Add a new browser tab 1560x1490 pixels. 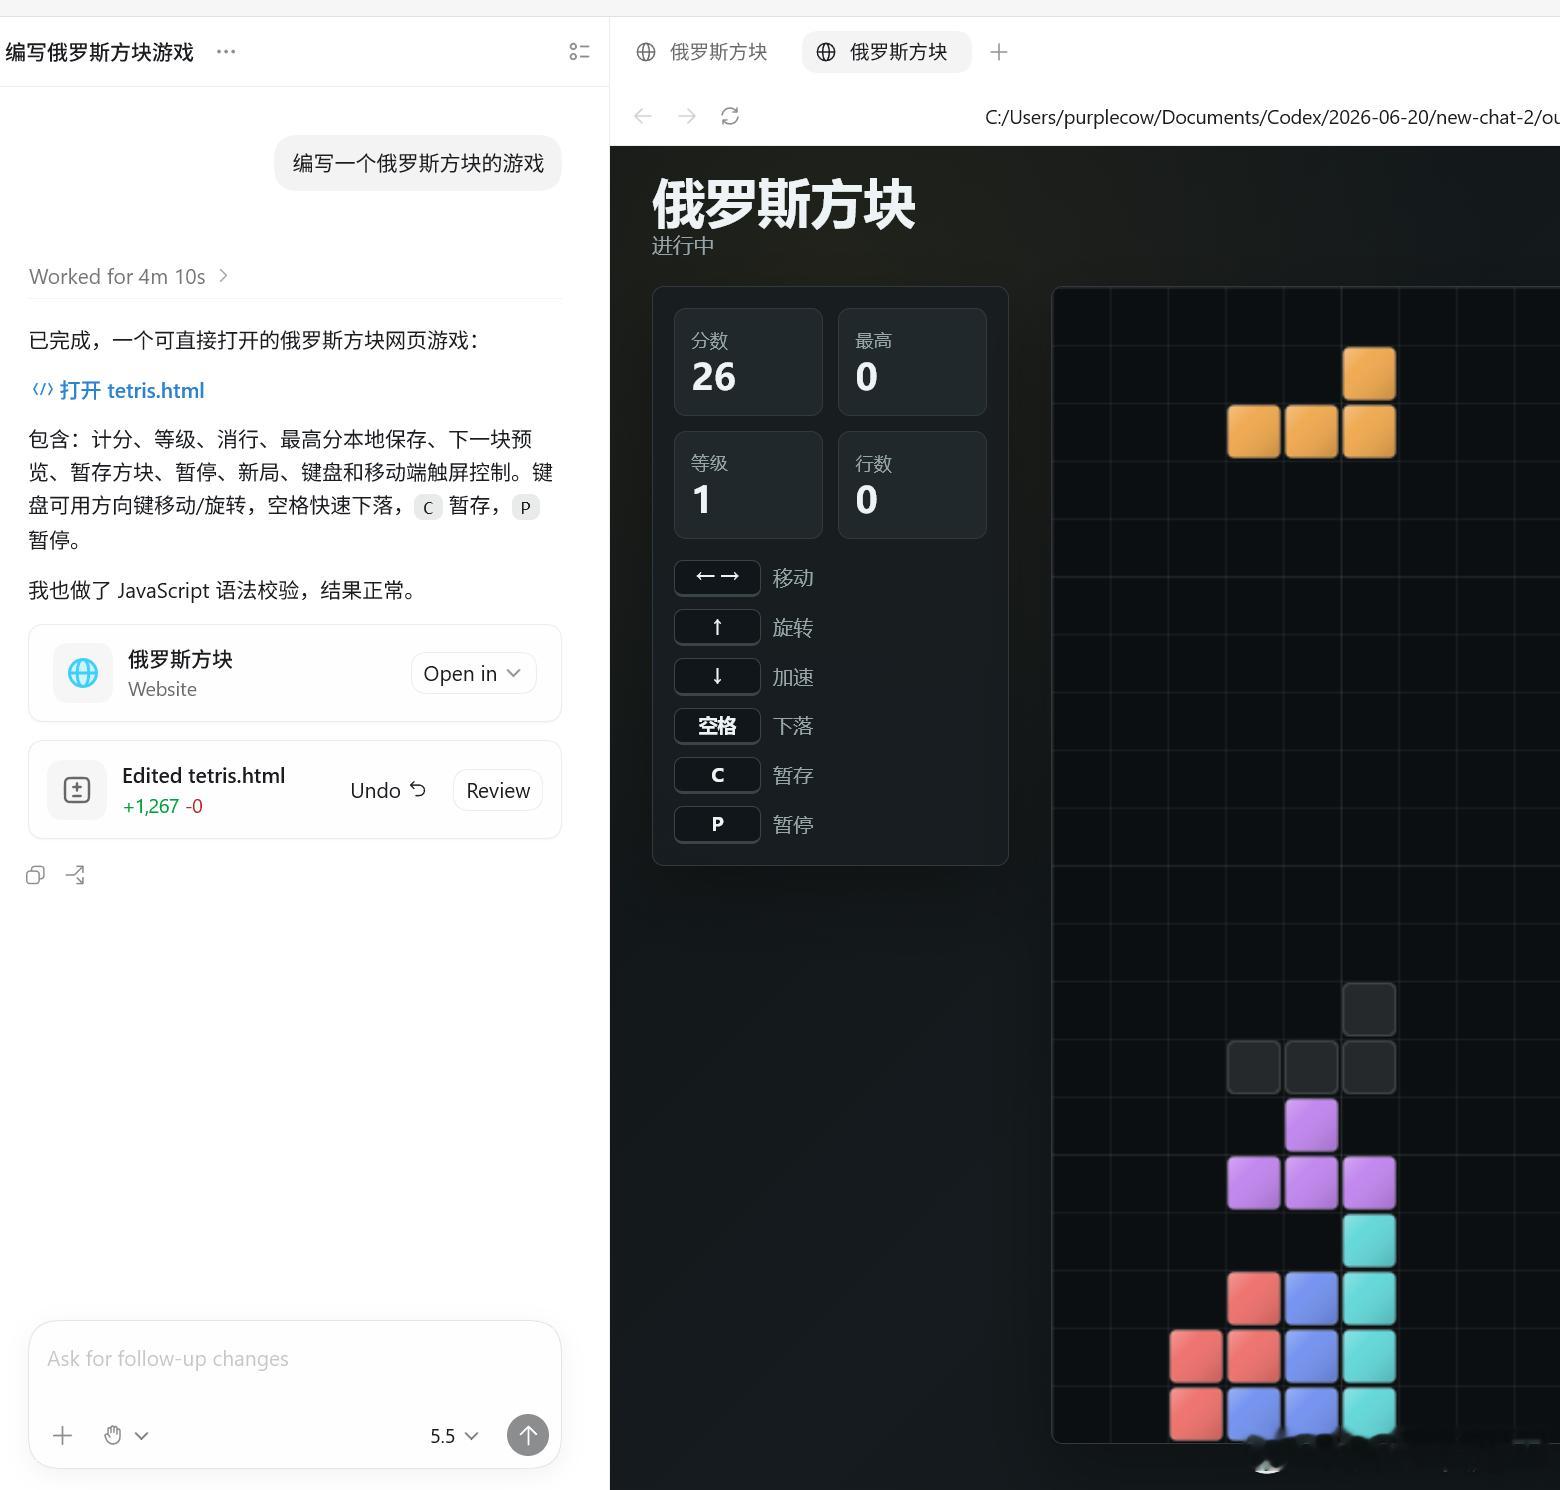click(x=998, y=52)
